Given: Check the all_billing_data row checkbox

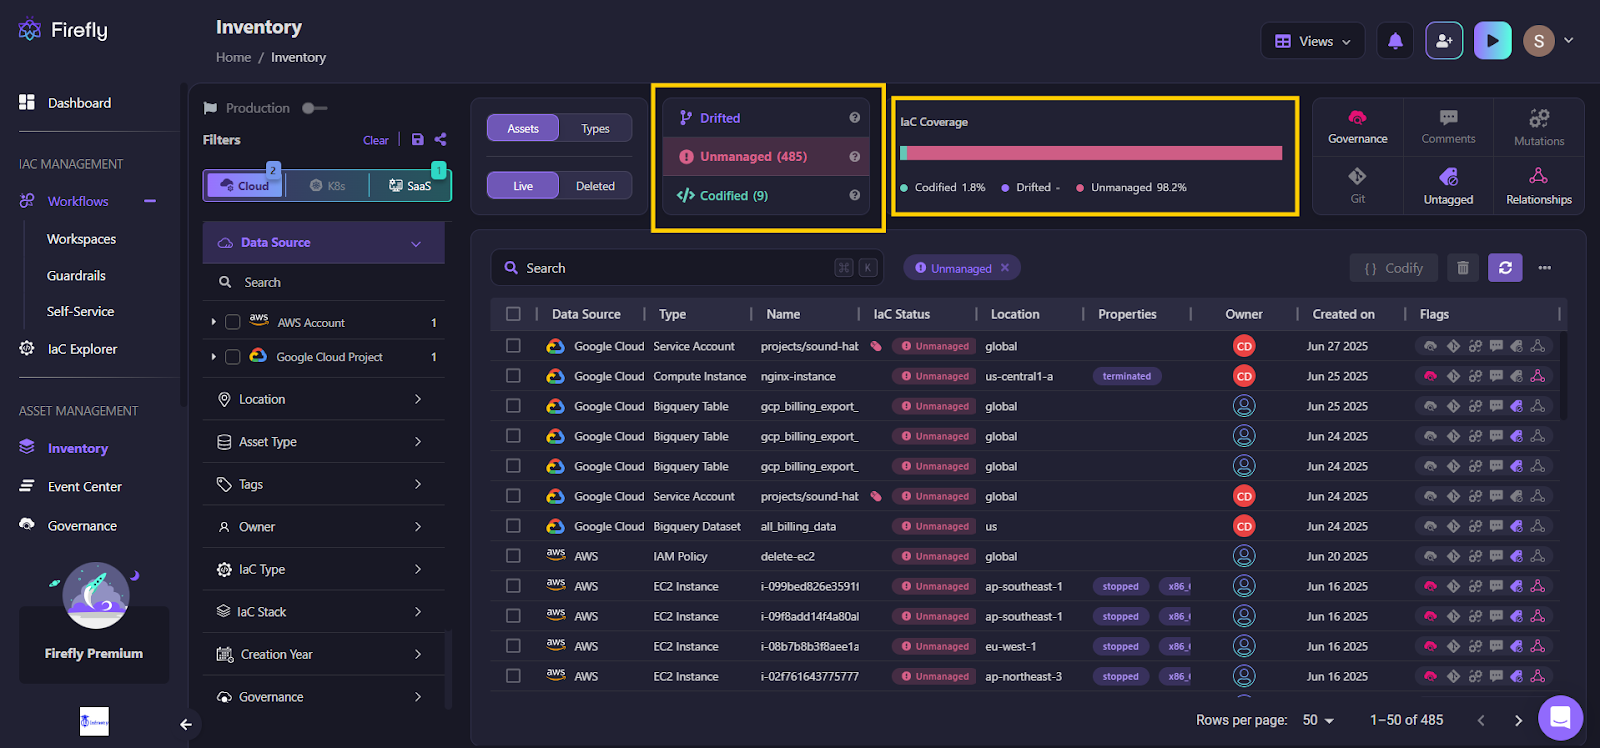Looking at the screenshot, I should tap(513, 526).
